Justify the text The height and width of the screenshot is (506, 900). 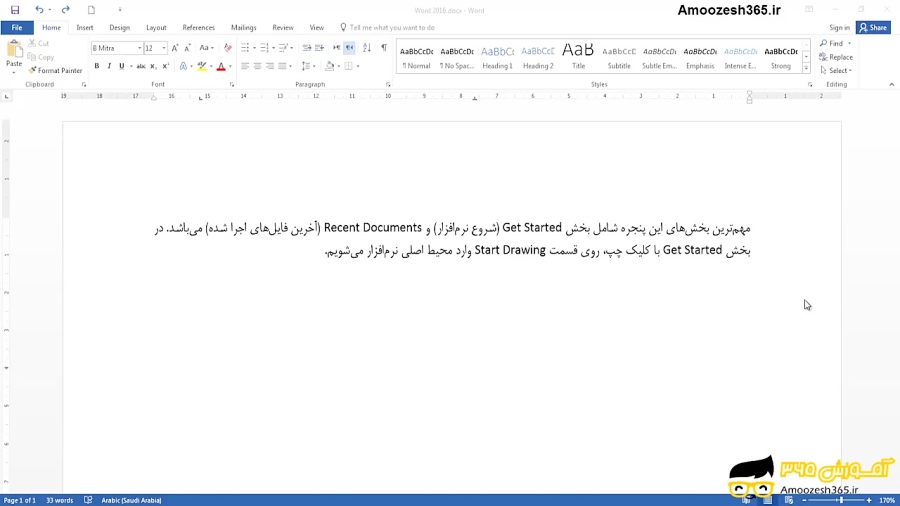pyautogui.click(x=282, y=66)
